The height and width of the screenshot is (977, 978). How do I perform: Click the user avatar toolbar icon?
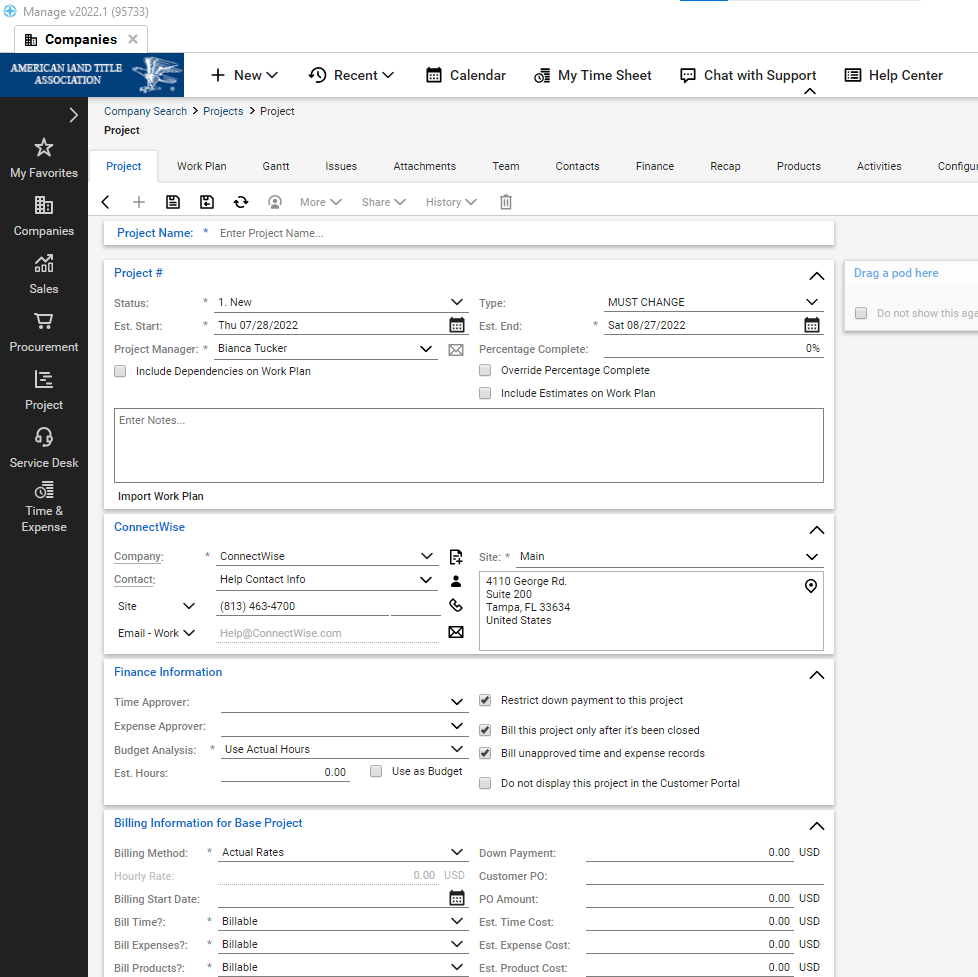(274, 202)
